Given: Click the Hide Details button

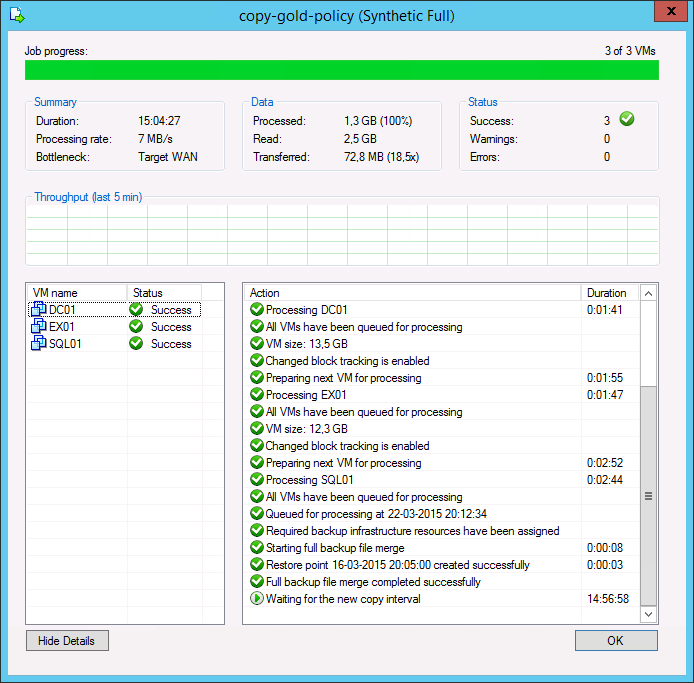Looking at the screenshot, I should pyautogui.click(x=67, y=640).
